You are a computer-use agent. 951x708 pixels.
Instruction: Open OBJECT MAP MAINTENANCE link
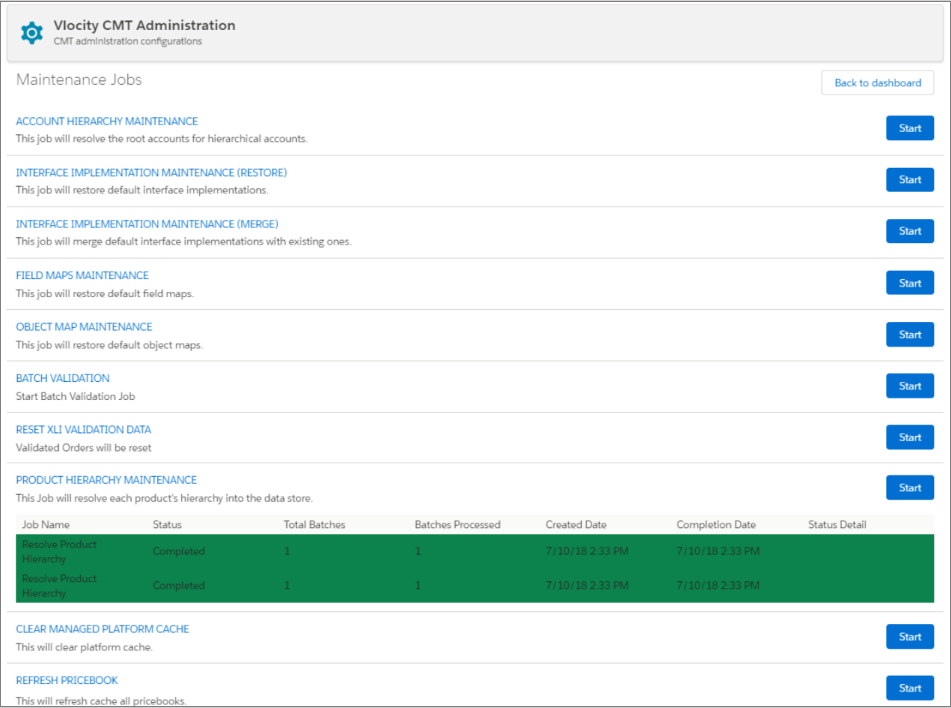pos(84,327)
